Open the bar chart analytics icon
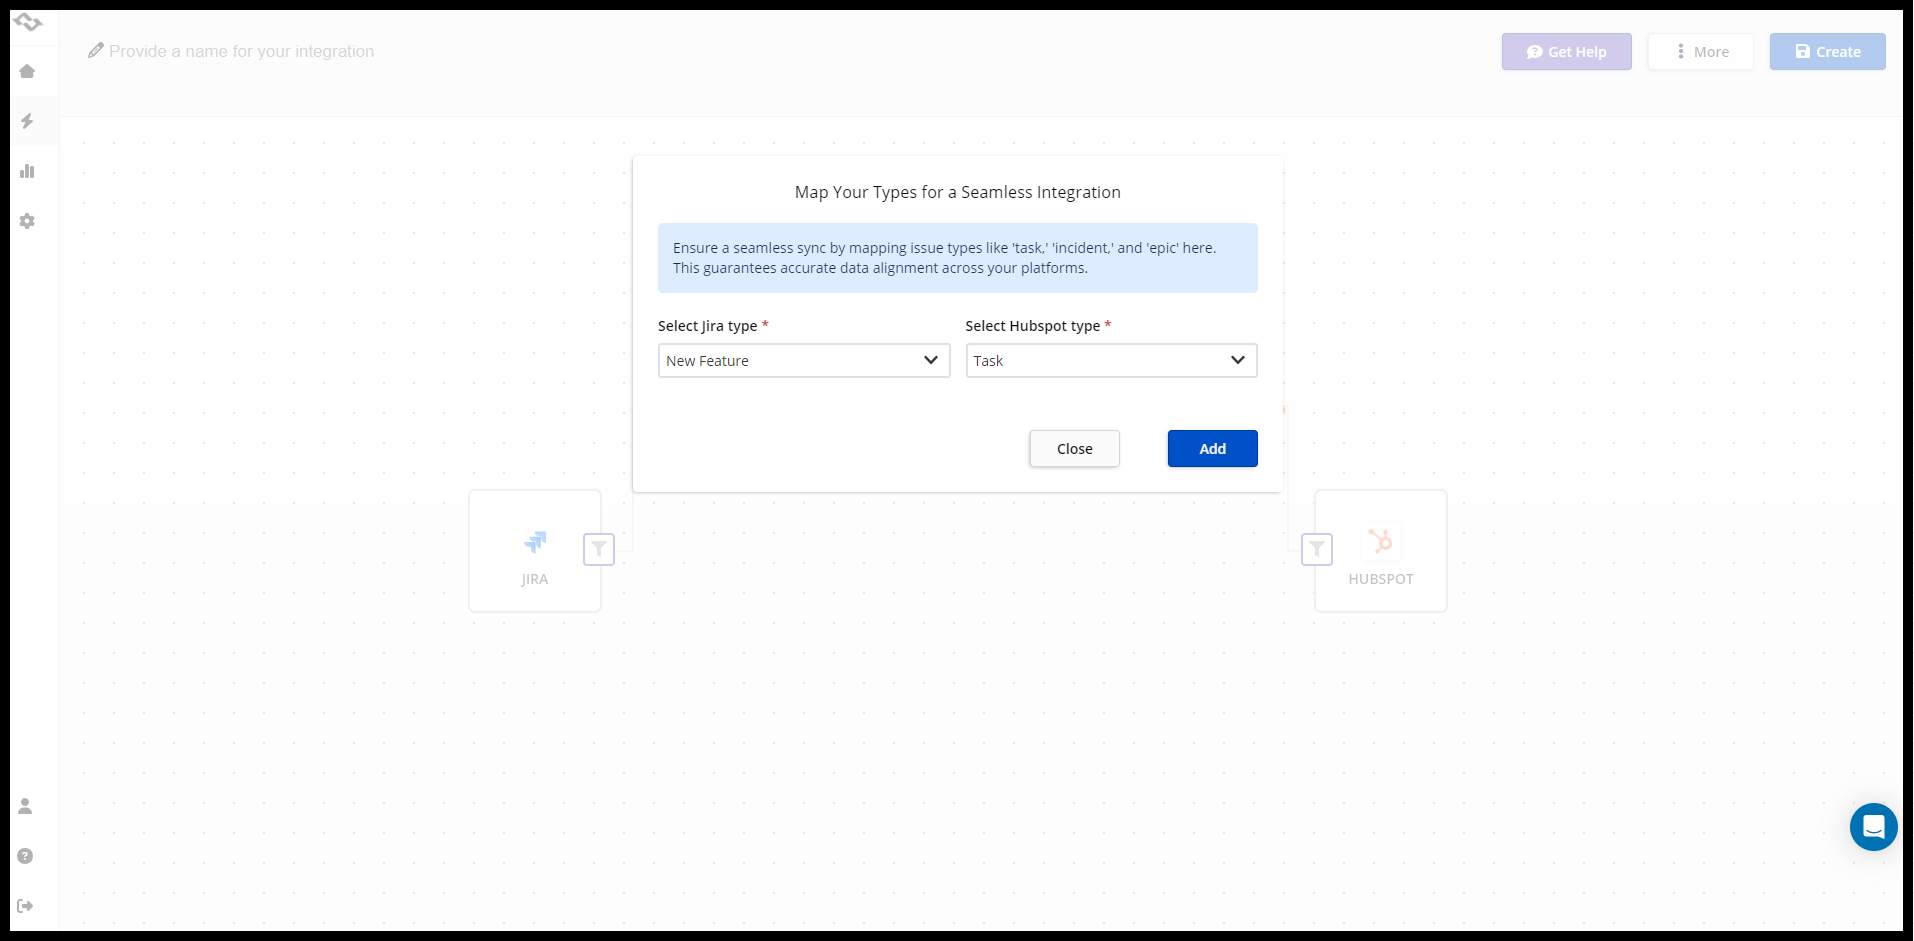Image resolution: width=1914 pixels, height=941 pixels. pyautogui.click(x=27, y=171)
